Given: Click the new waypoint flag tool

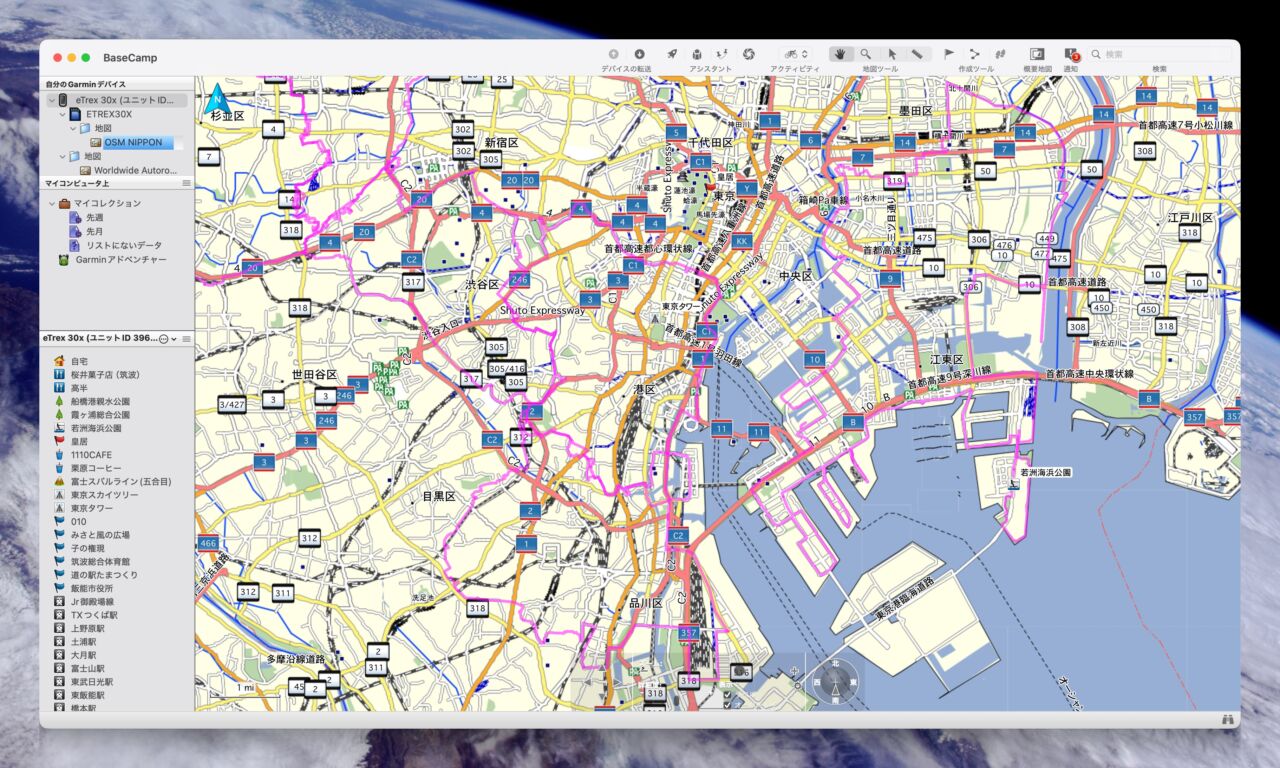Looking at the screenshot, I should pos(949,54).
